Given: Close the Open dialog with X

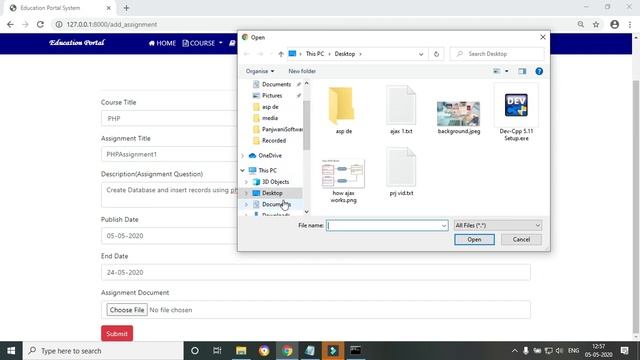Looking at the screenshot, I should (x=542, y=37).
